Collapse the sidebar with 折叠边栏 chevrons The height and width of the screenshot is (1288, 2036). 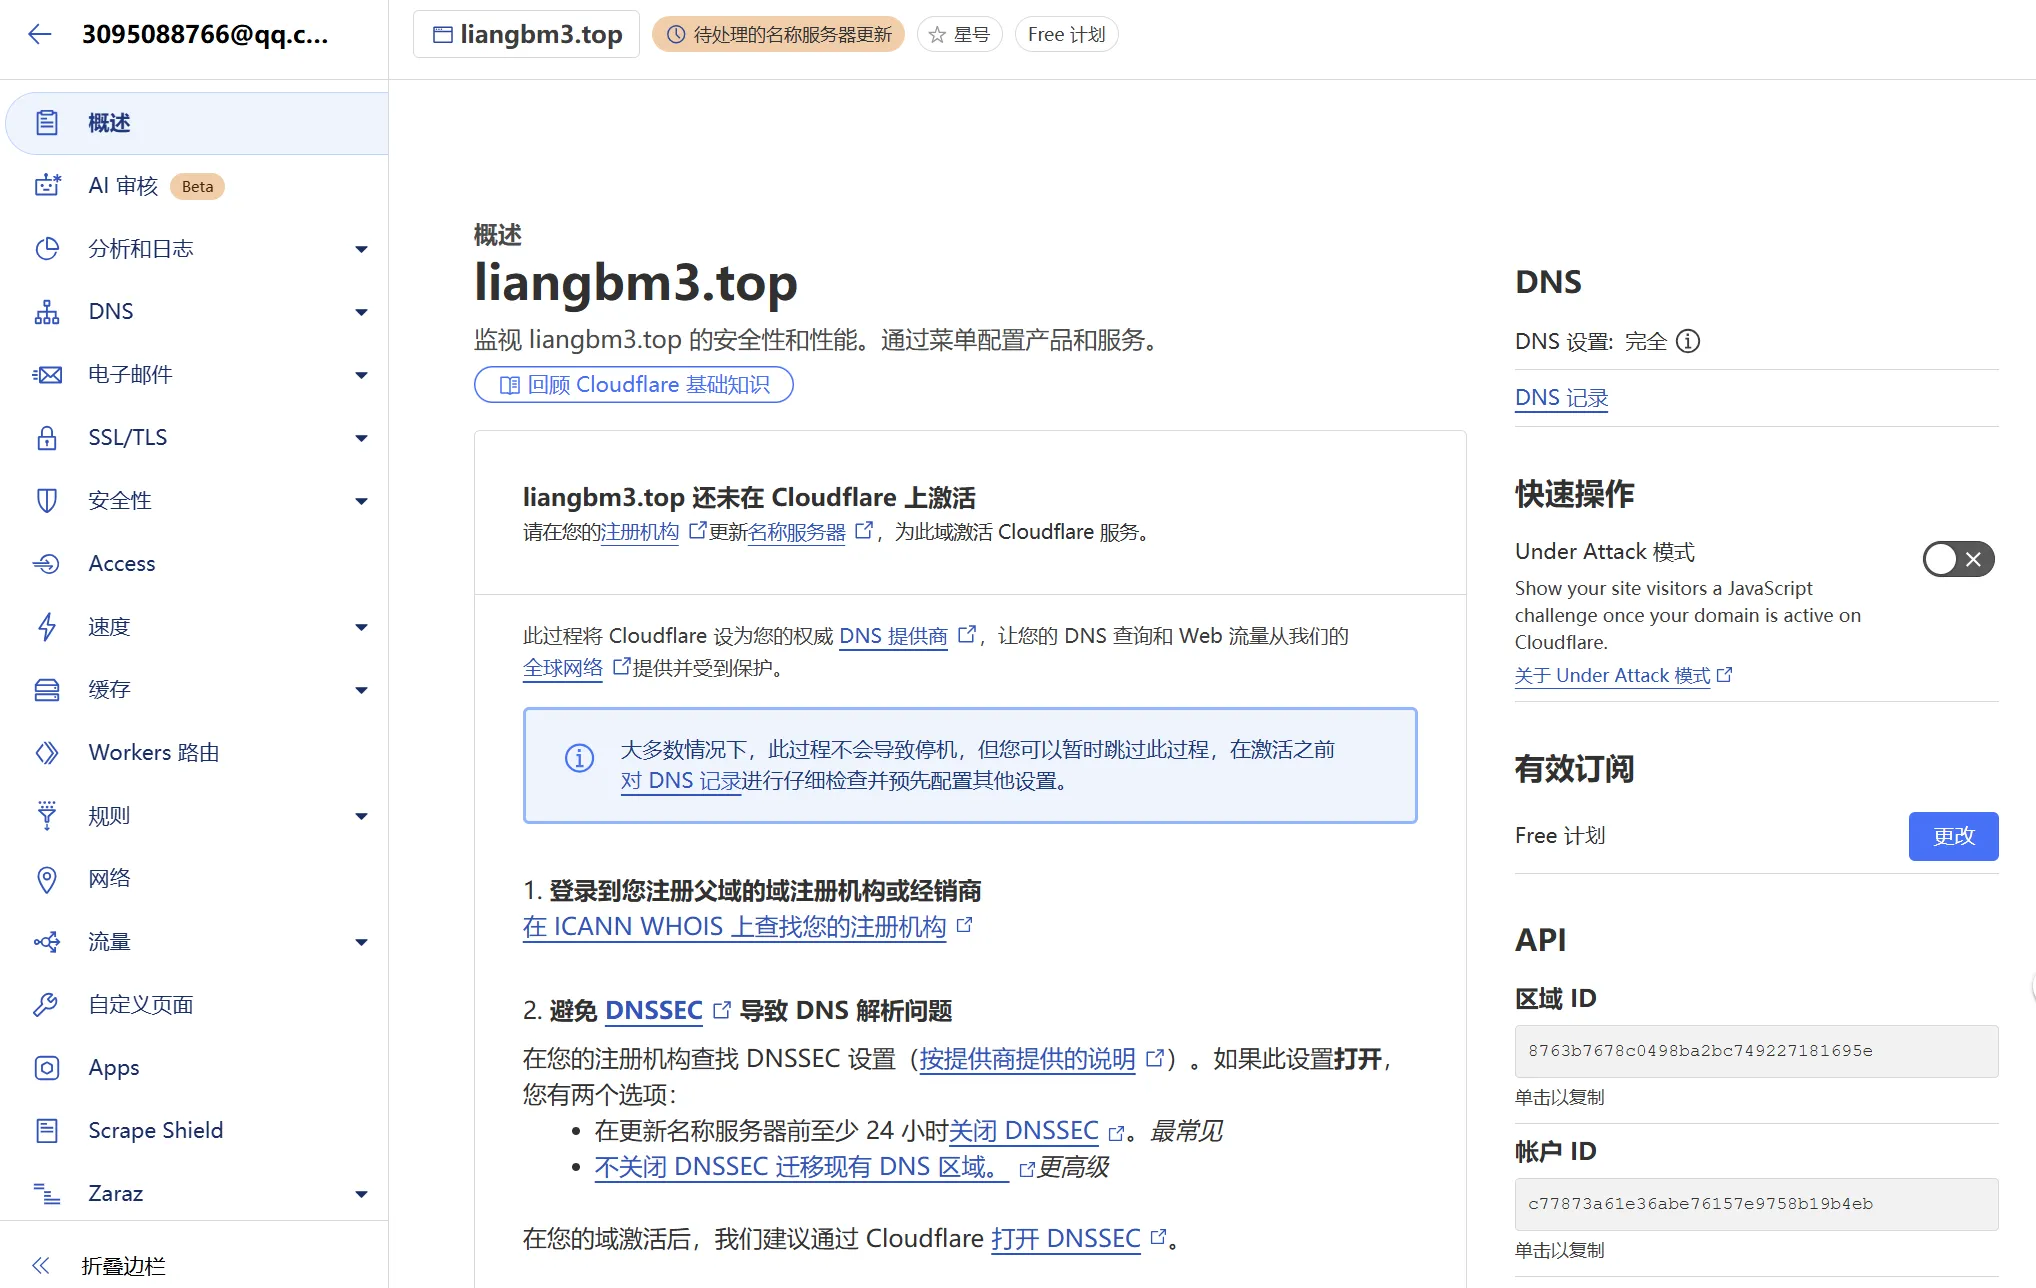(x=41, y=1266)
